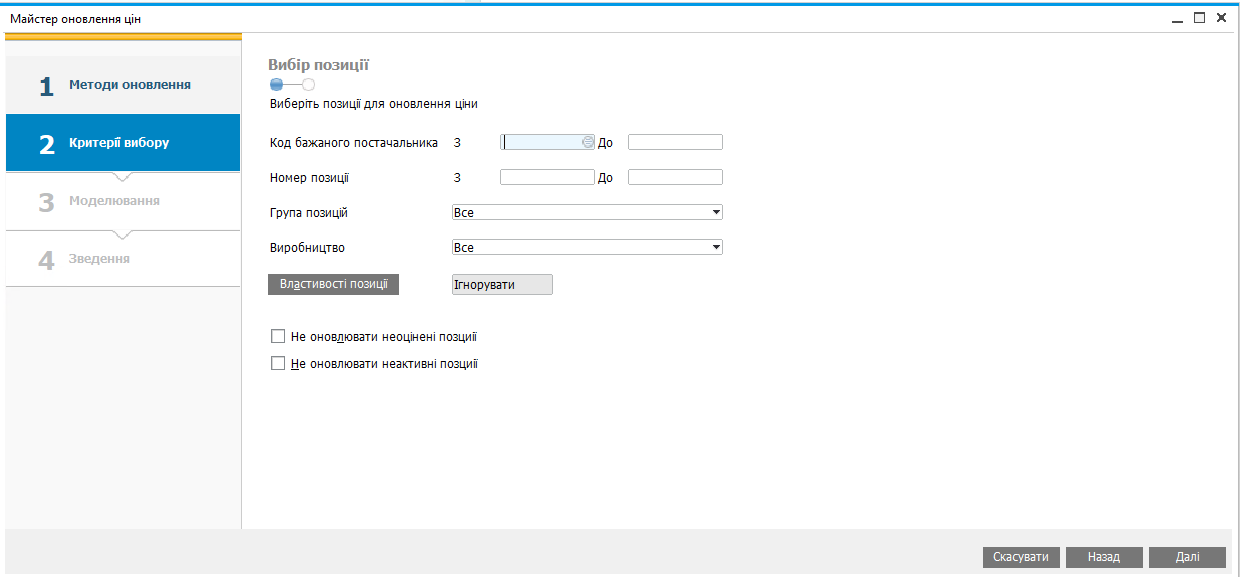Go to step 1 Методи оновлення

pyautogui.click(x=123, y=86)
